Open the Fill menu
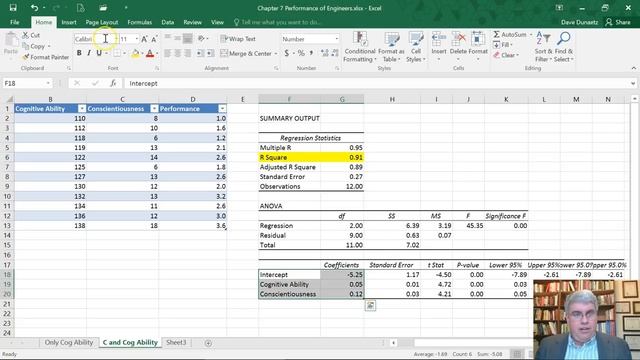The height and width of the screenshot is (360, 640). (x=503, y=45)
